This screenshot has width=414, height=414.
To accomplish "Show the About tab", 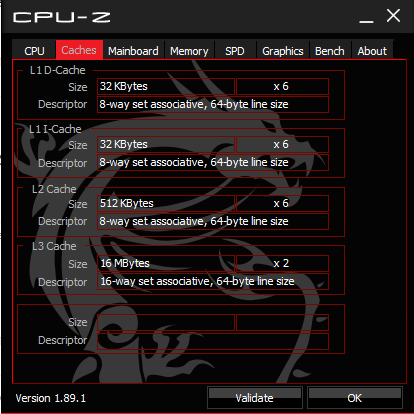I will (372, 51).
